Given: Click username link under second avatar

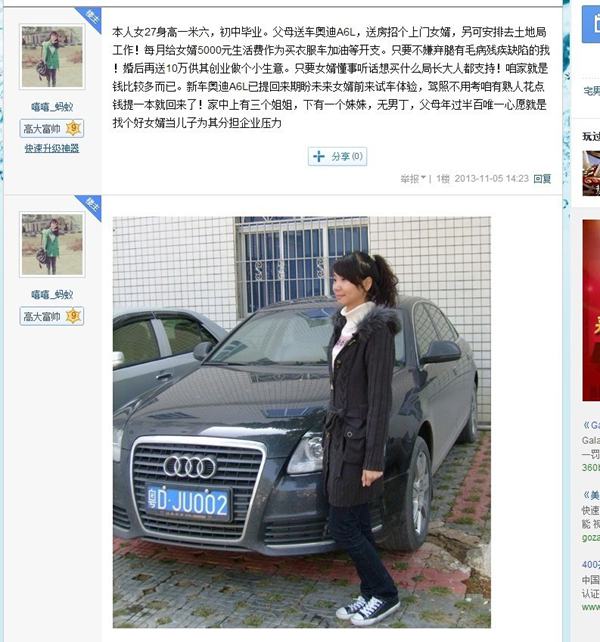Looking at the screenshot, I should [x=52, y=295].
